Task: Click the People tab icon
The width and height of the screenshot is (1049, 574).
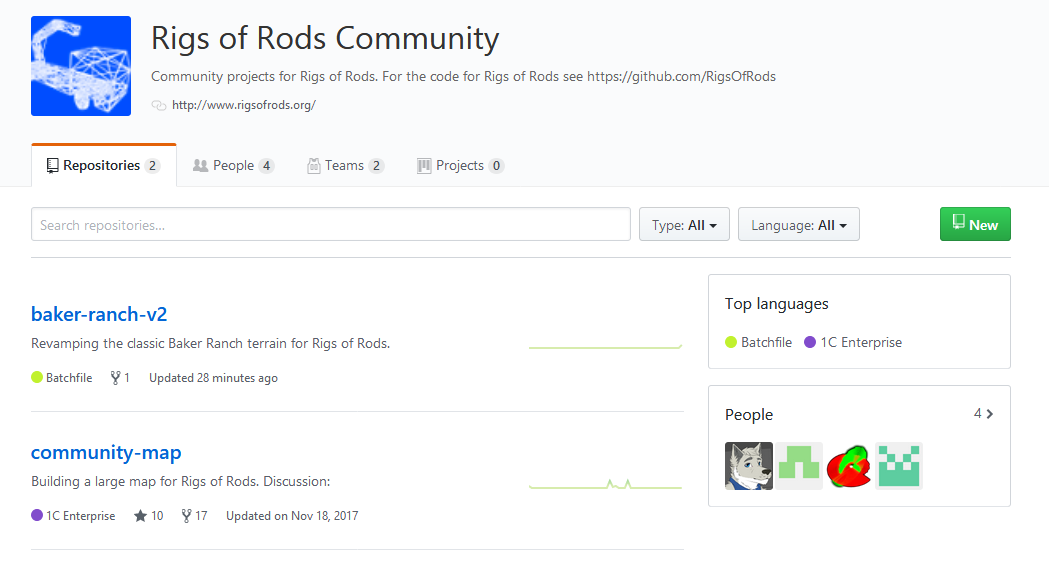Action: click(x=200, y=165)
